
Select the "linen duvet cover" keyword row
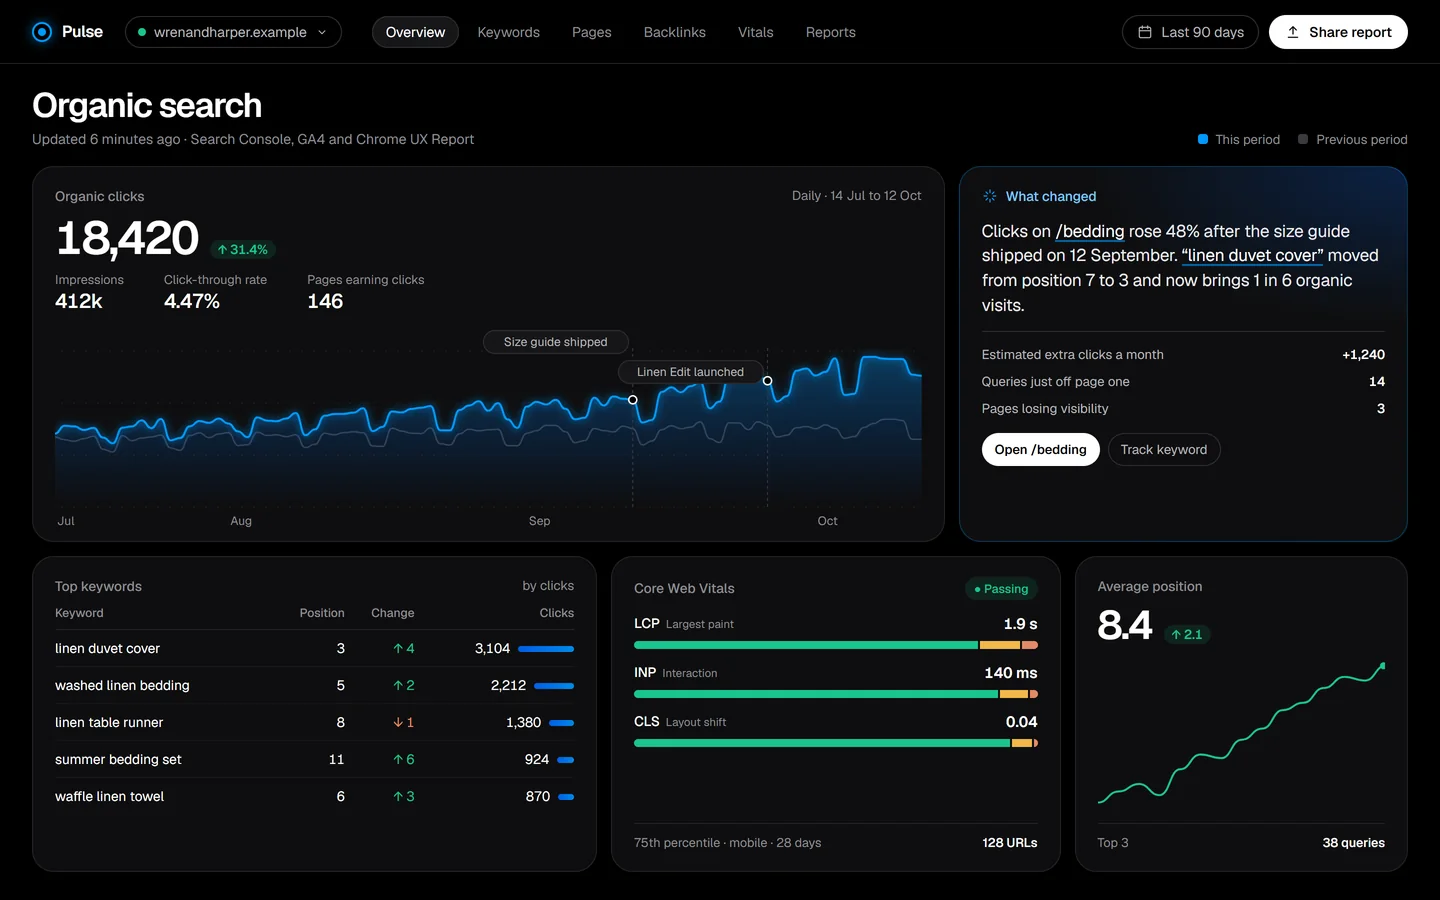314,649
